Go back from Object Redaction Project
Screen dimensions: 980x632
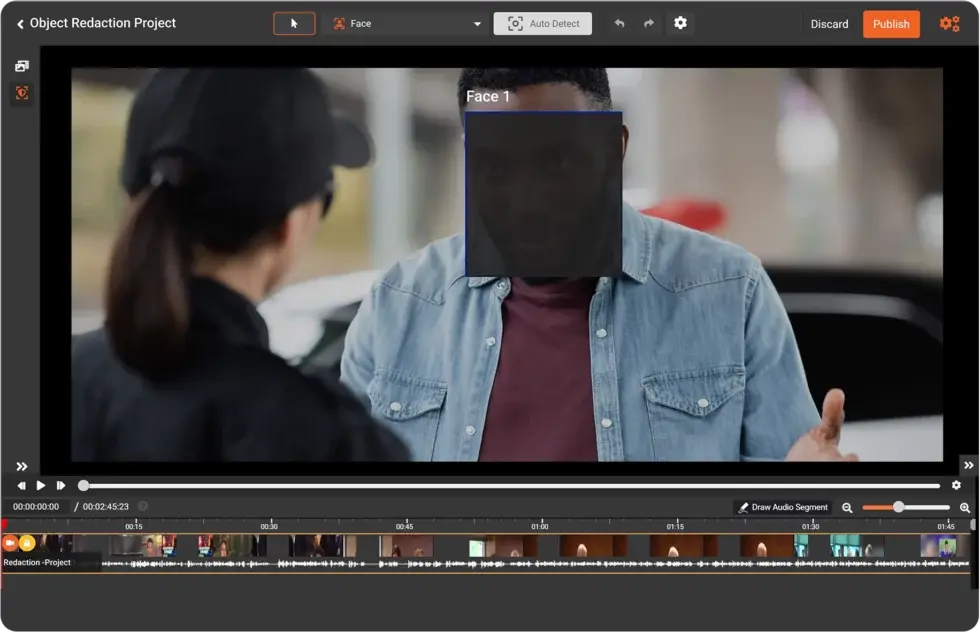tap(20, 24)
